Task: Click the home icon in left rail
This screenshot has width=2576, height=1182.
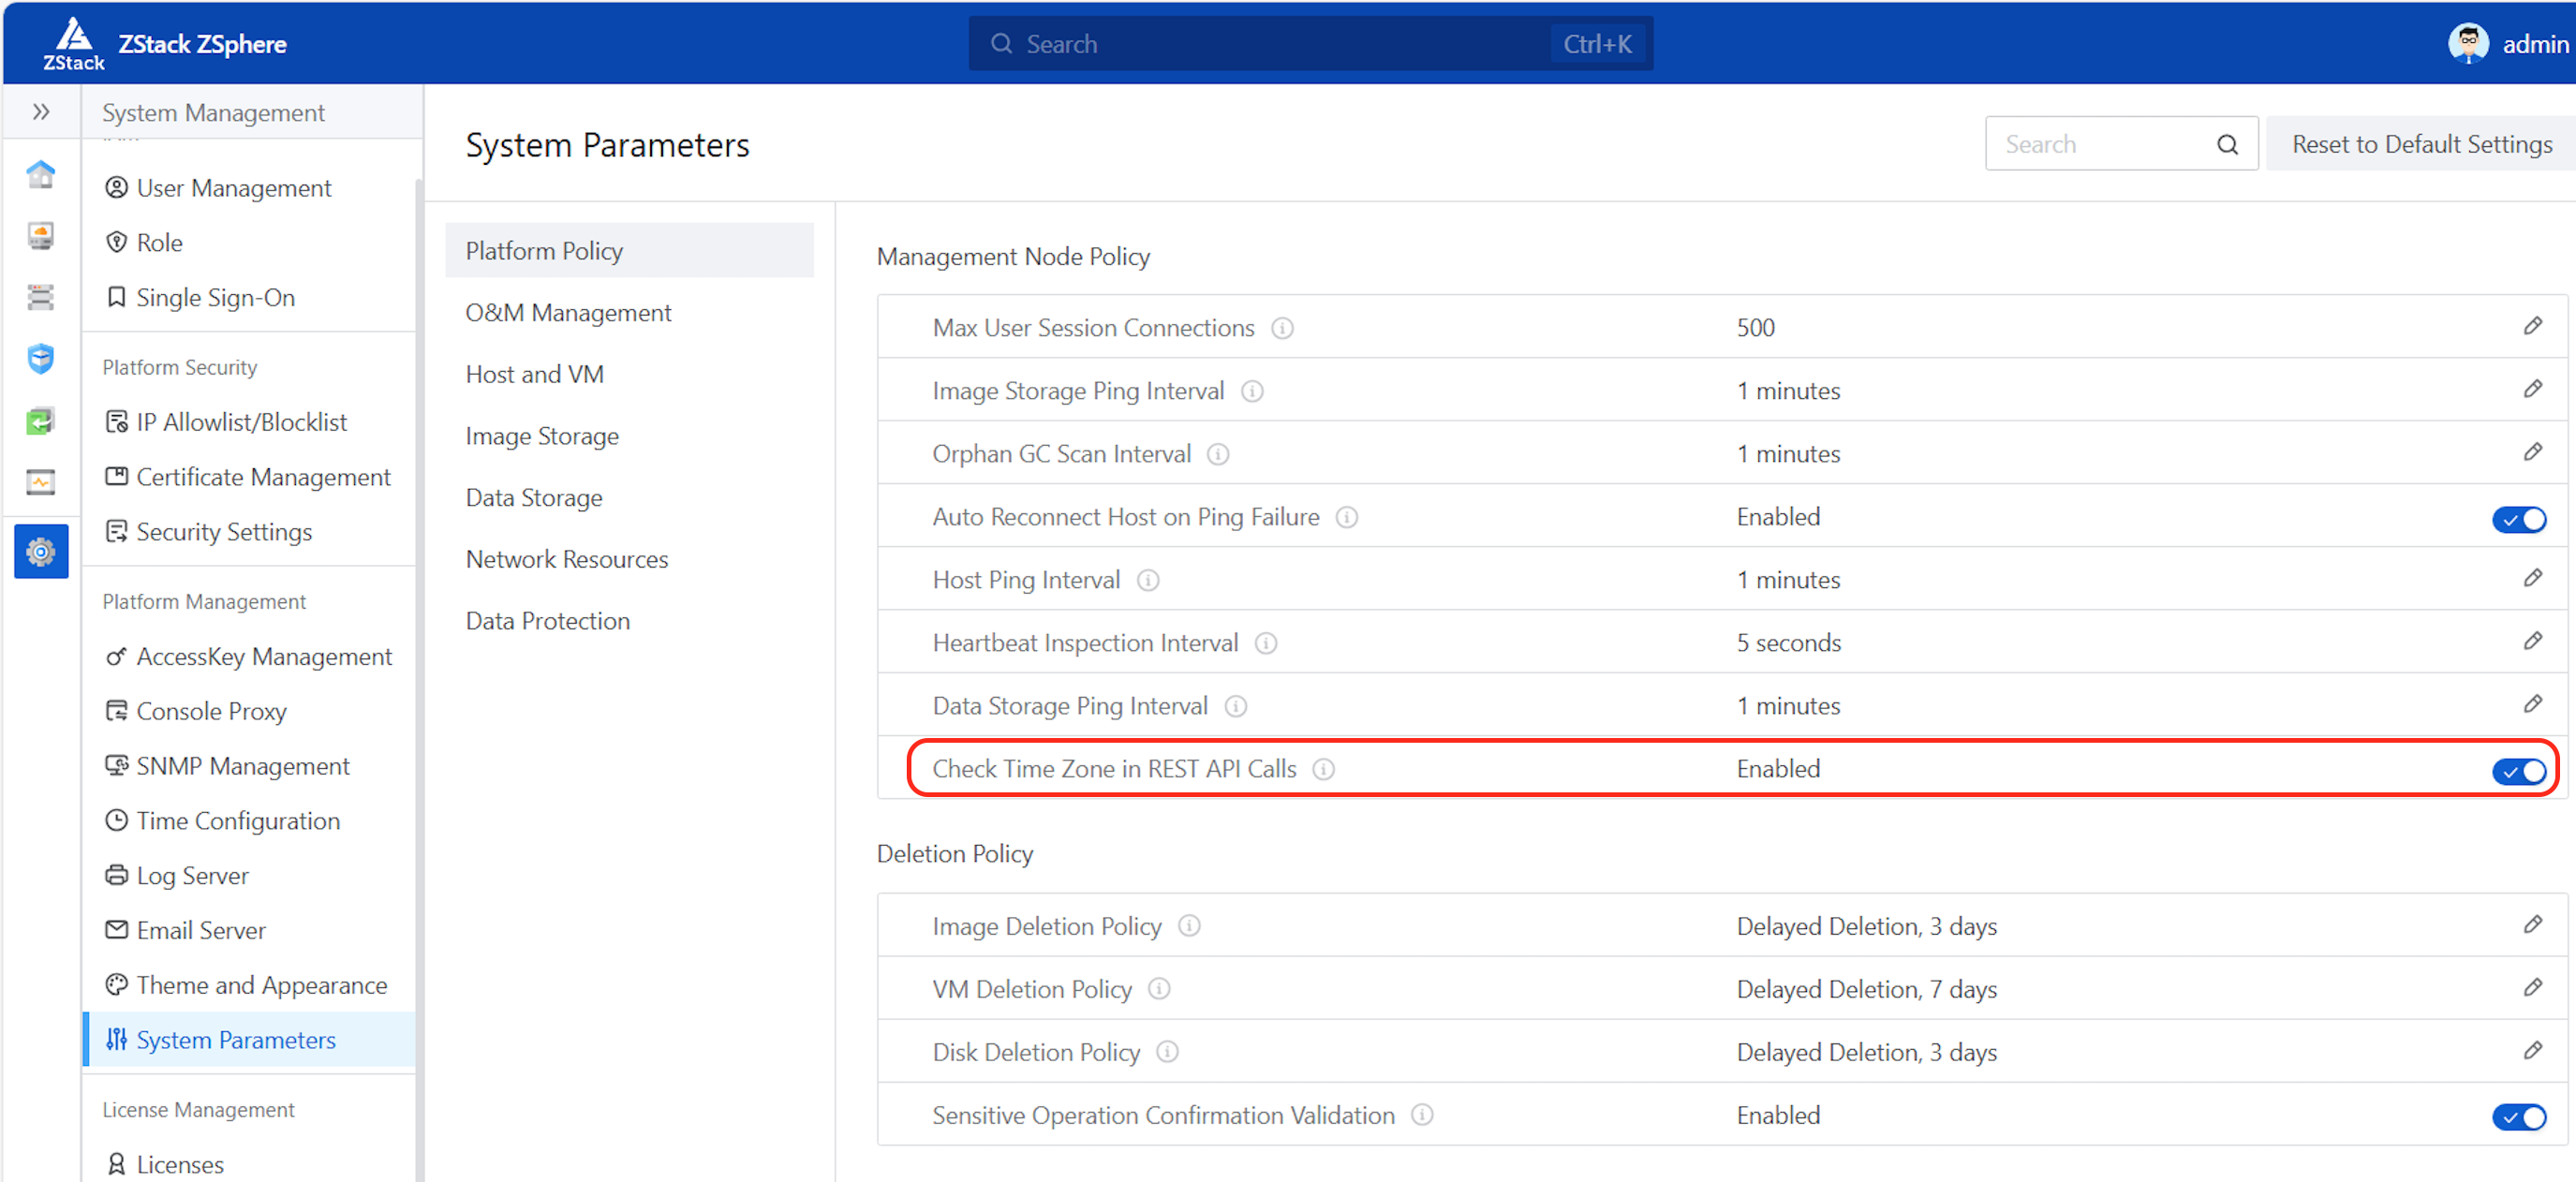Action: 41,174
